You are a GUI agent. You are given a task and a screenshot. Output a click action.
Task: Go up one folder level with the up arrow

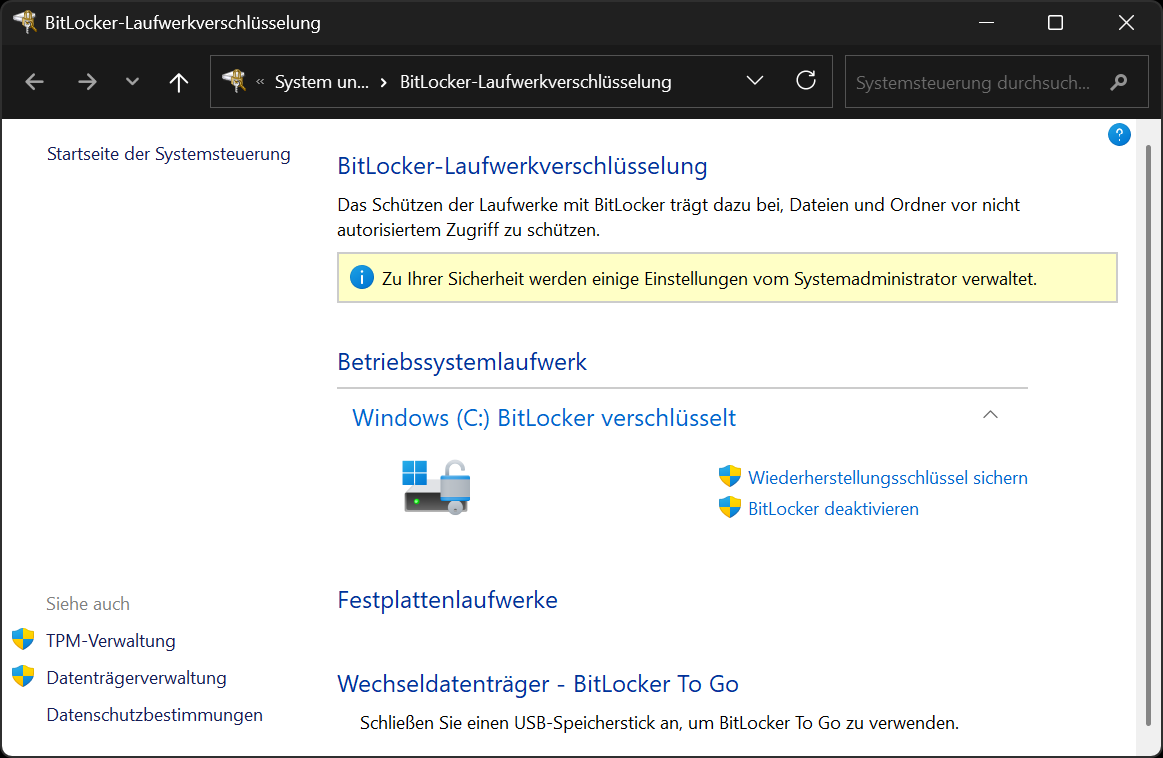coord(178,81)
